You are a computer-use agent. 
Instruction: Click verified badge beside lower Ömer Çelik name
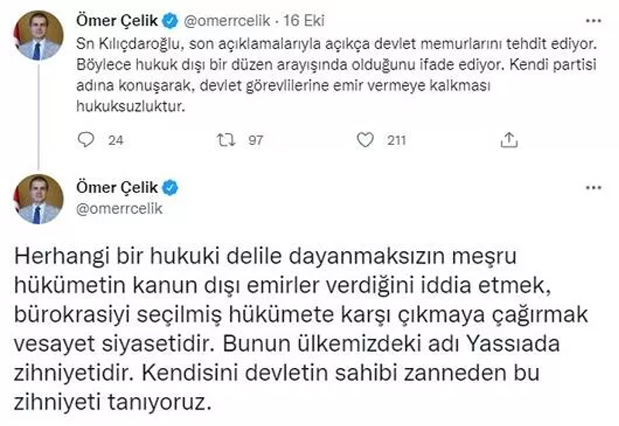coord(173,188)
